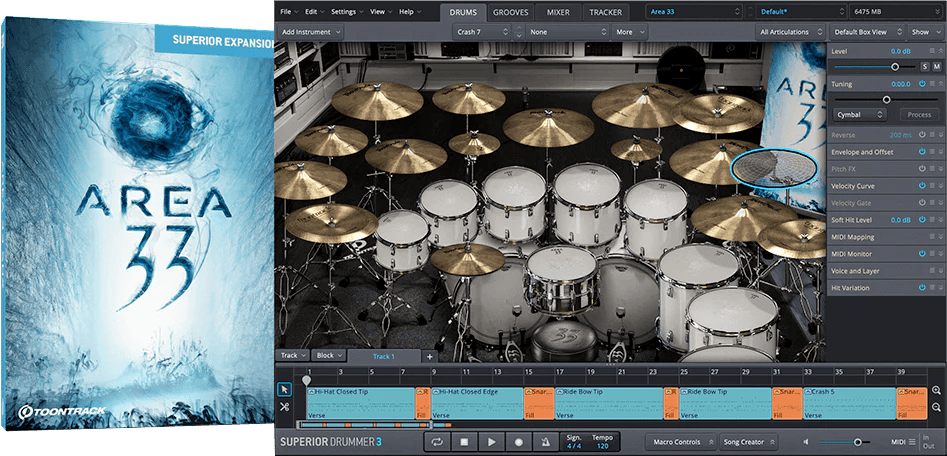
Task: Open the Default Box View dropdown
Action: (x=867, y=32)
